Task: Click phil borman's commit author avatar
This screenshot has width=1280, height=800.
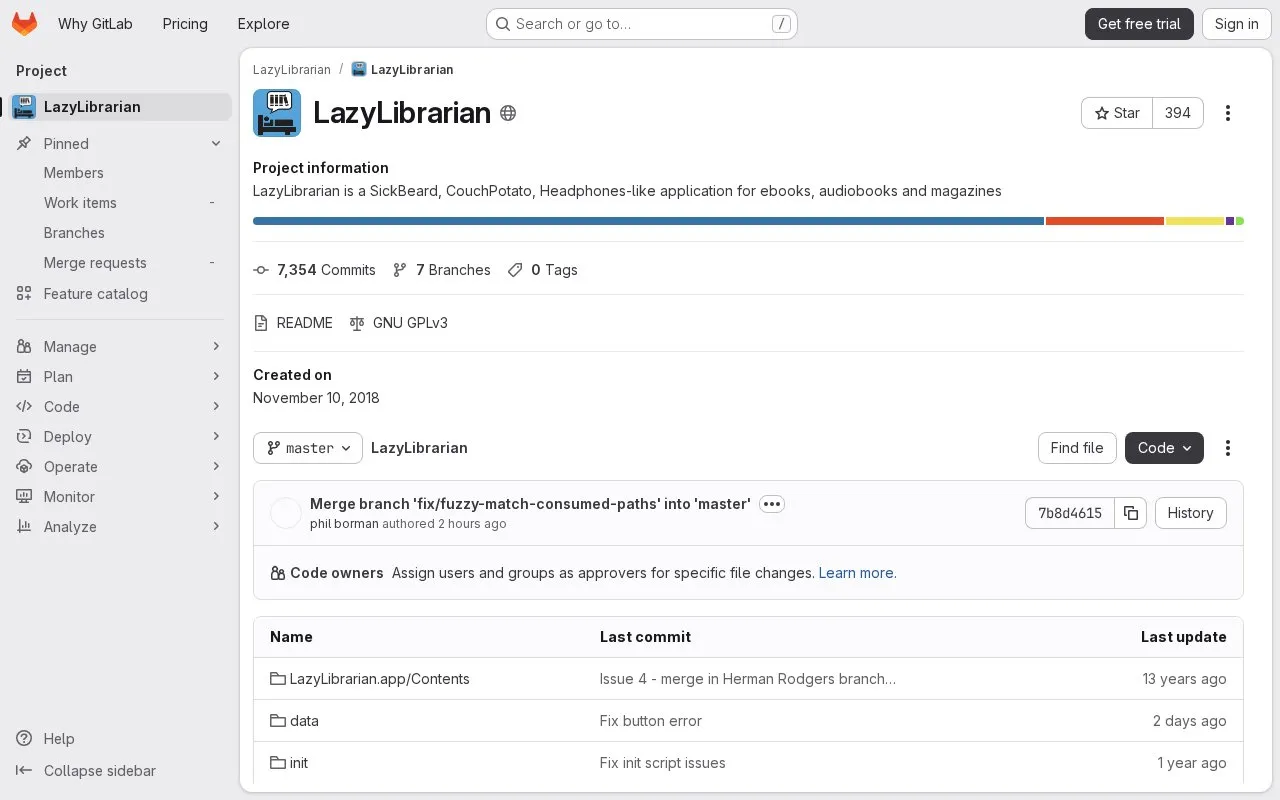Action: 286,513
